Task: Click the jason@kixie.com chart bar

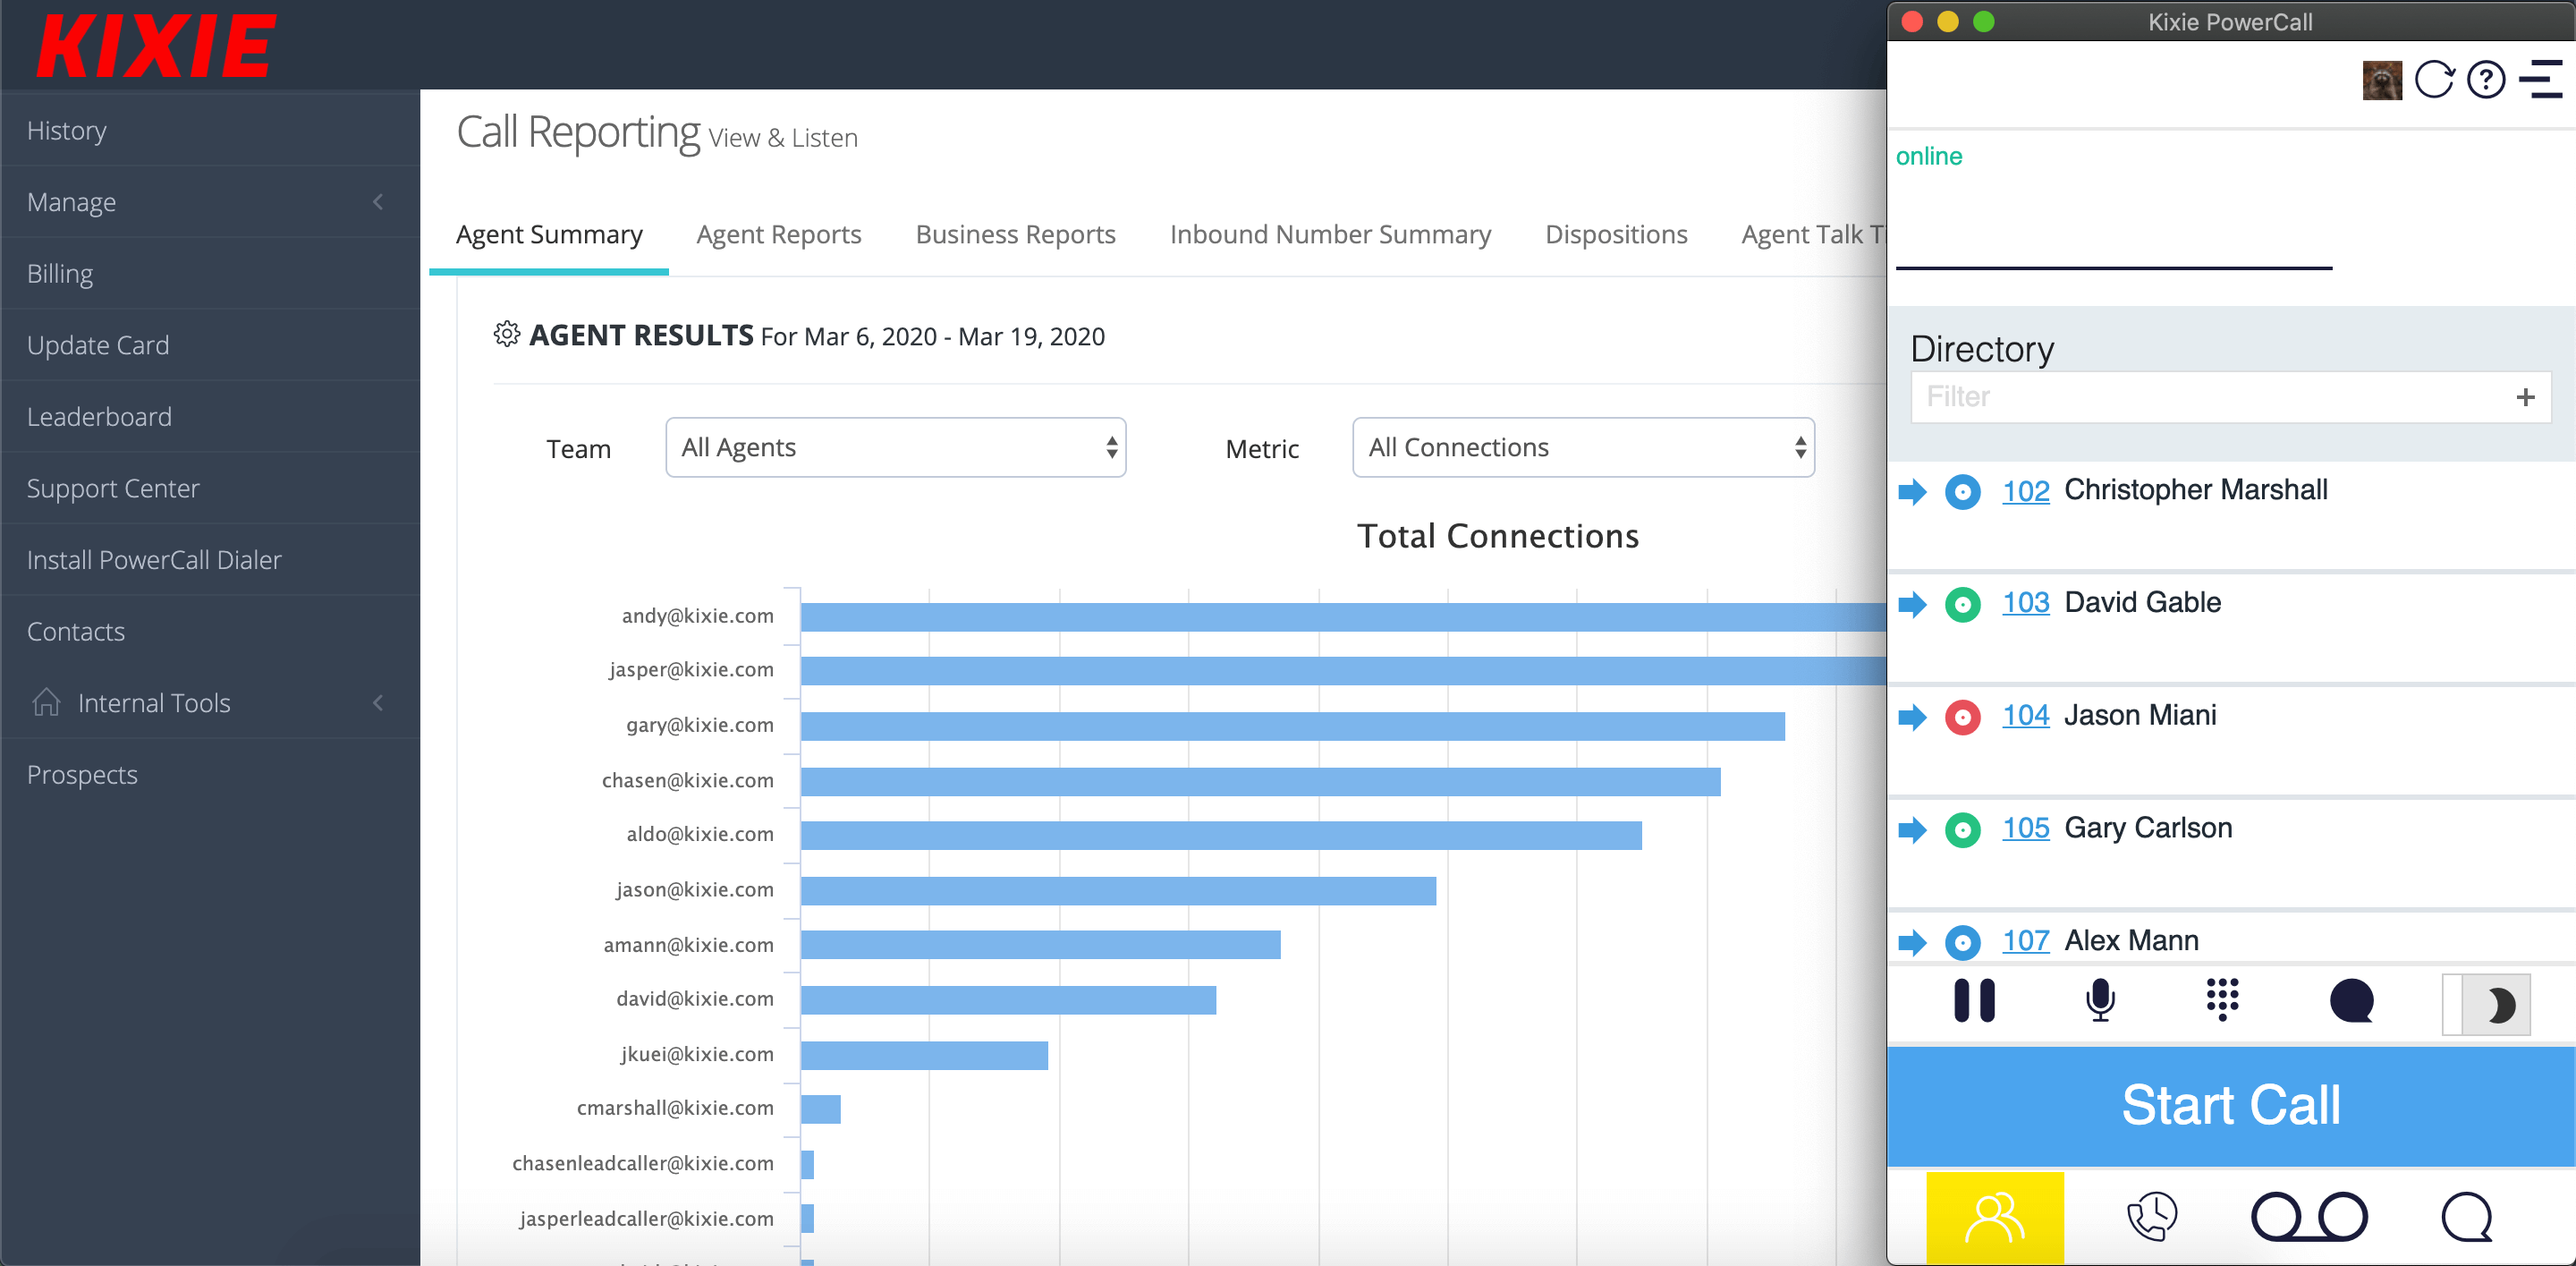Action: (1118, 891)
